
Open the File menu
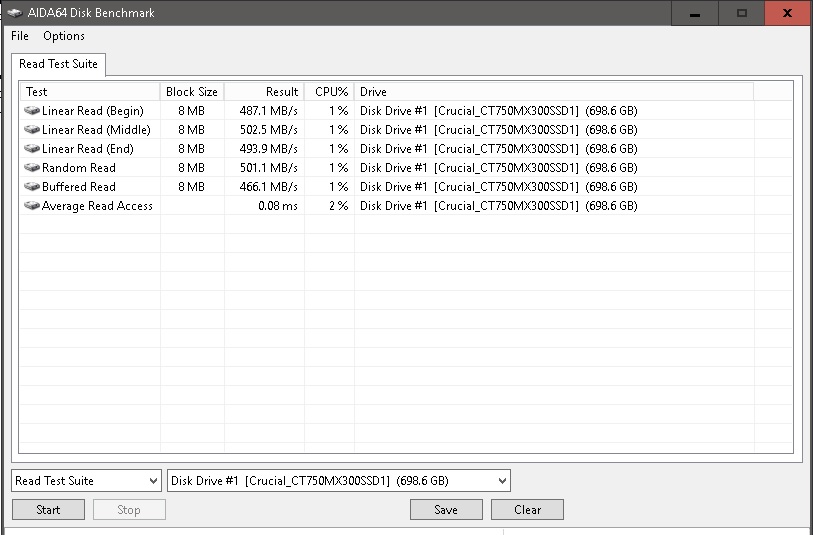20,36
